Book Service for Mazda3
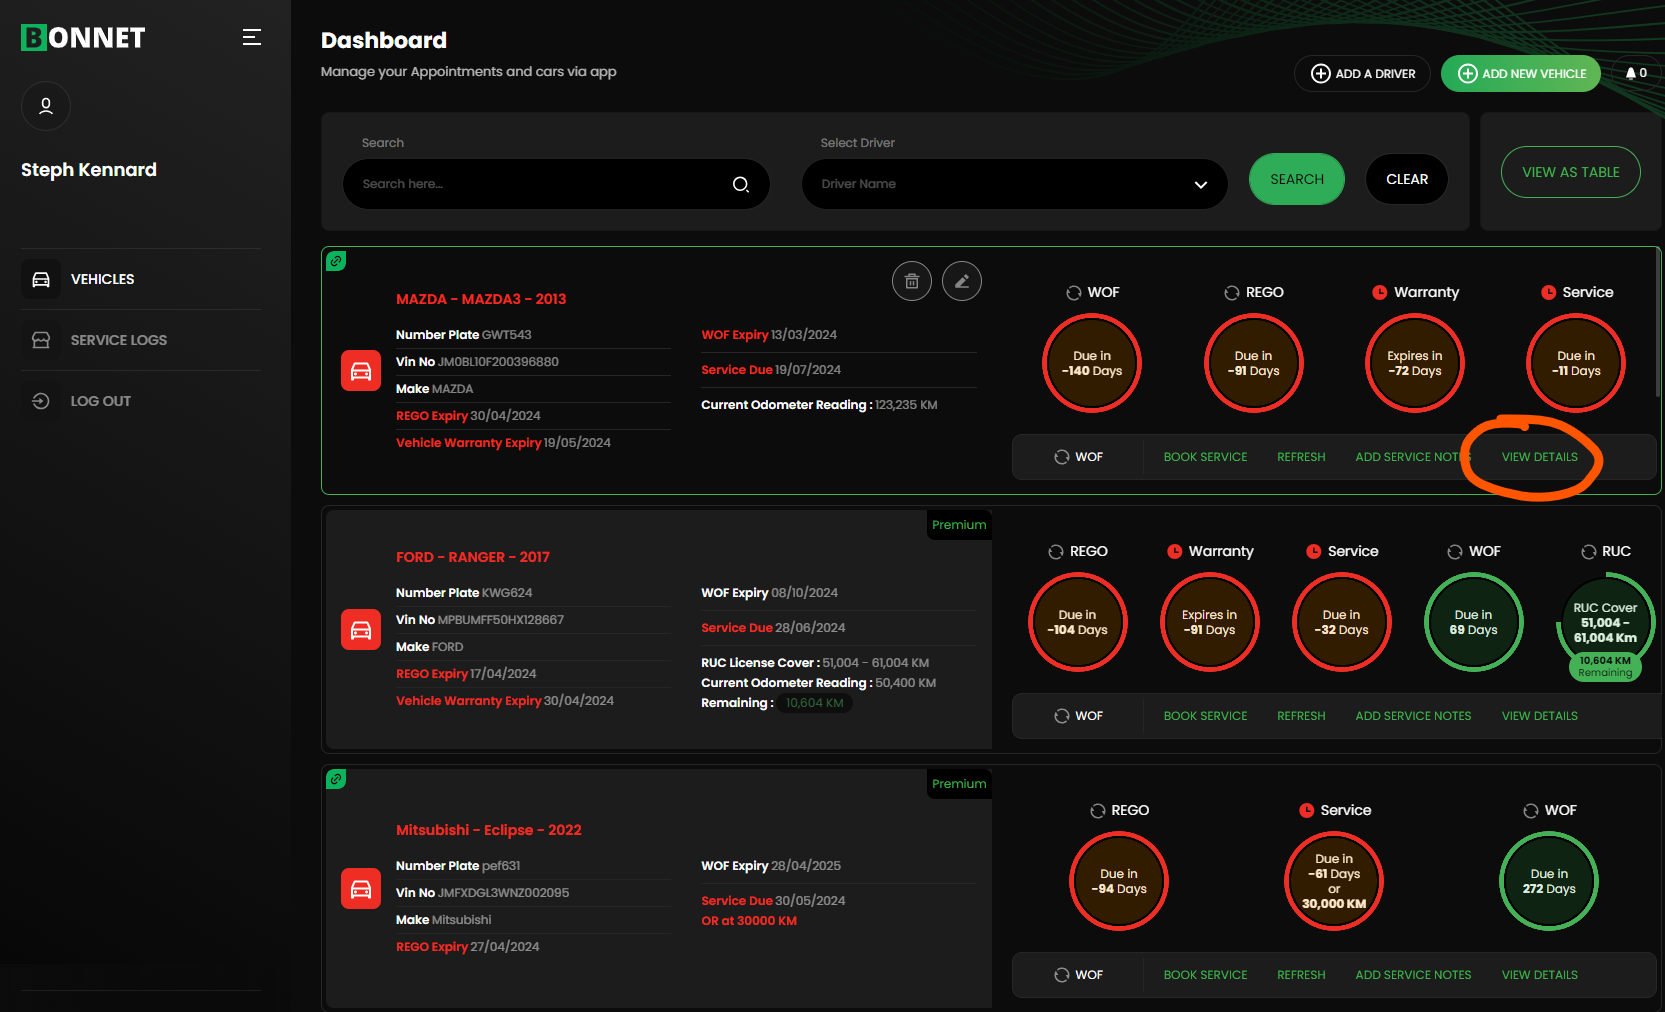1665x1012 pixels. (1205, 457)
